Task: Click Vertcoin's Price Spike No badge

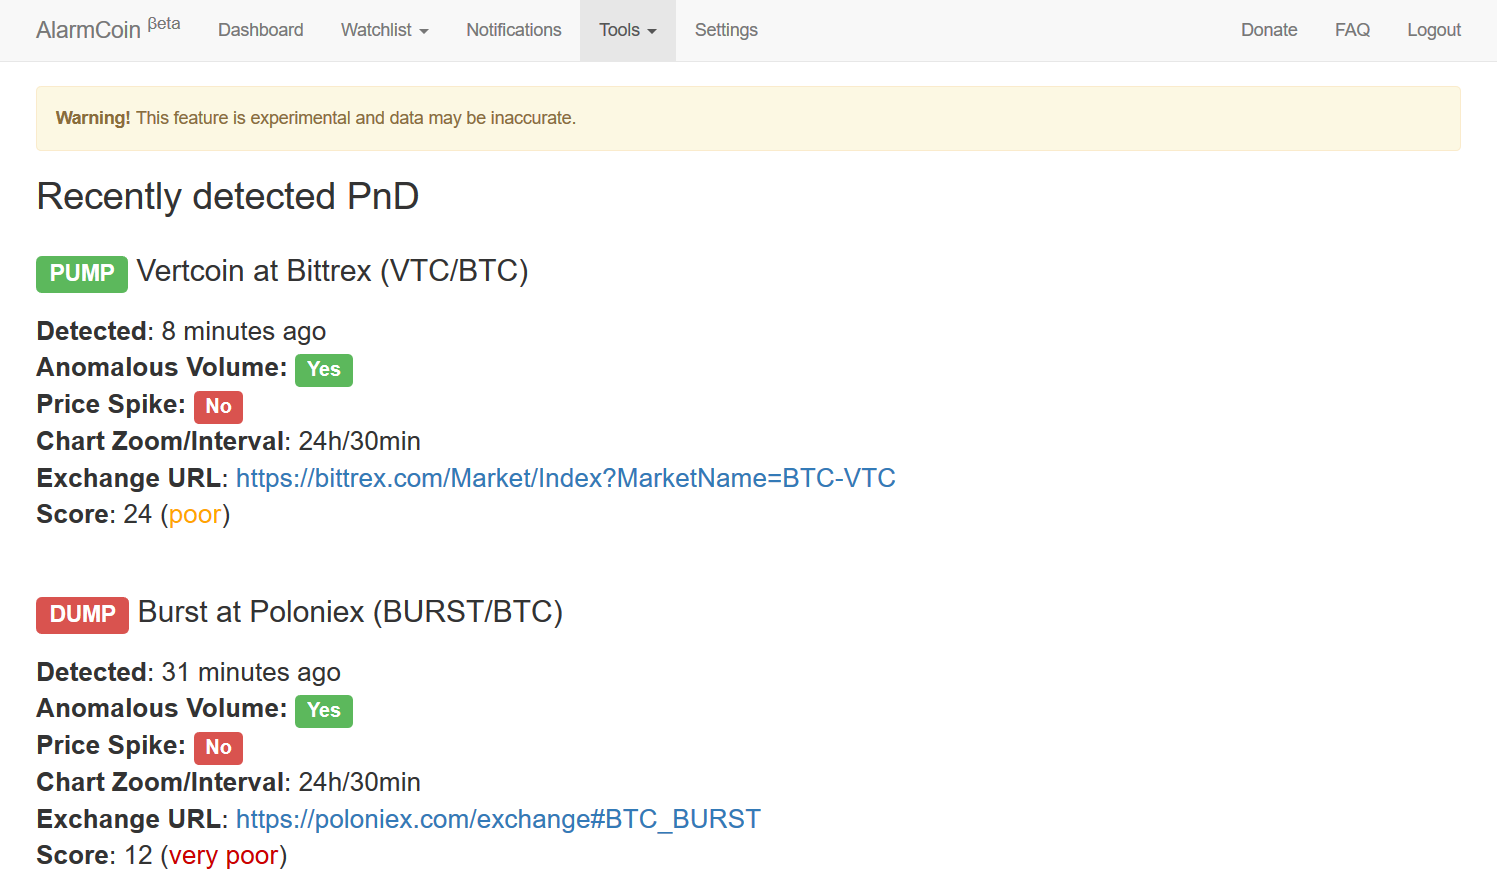Action: (218, 406)
